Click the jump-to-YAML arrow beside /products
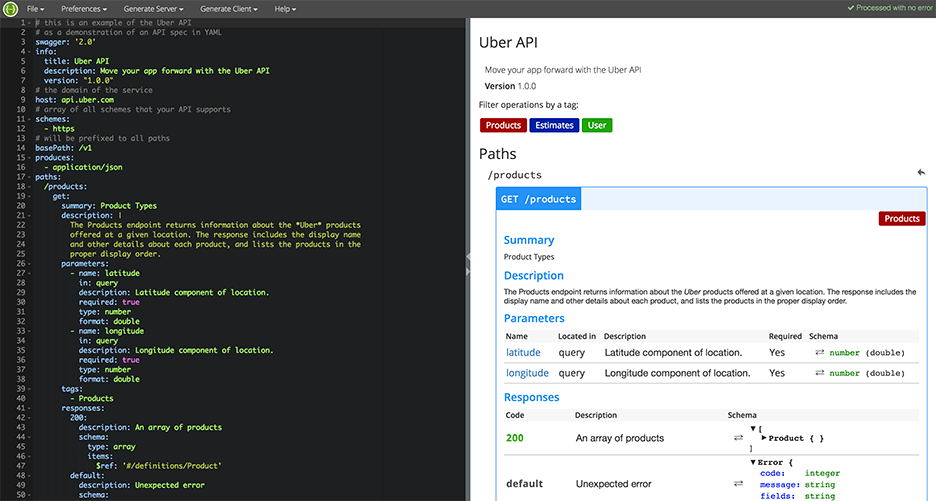This screenshot has height=501, width=936. point(921,173)
